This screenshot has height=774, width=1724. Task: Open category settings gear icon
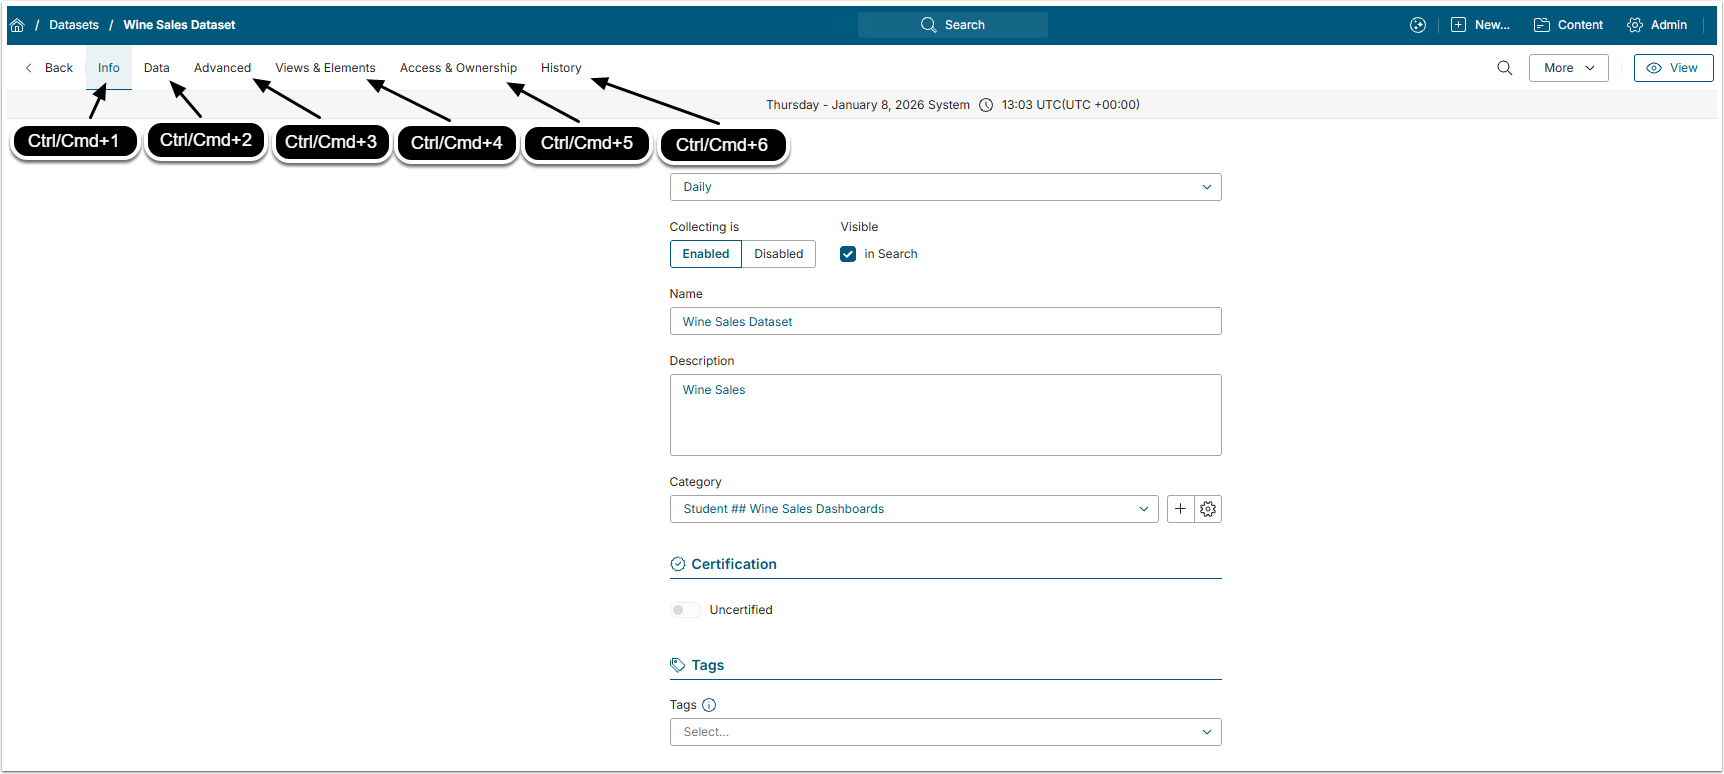1208,509
